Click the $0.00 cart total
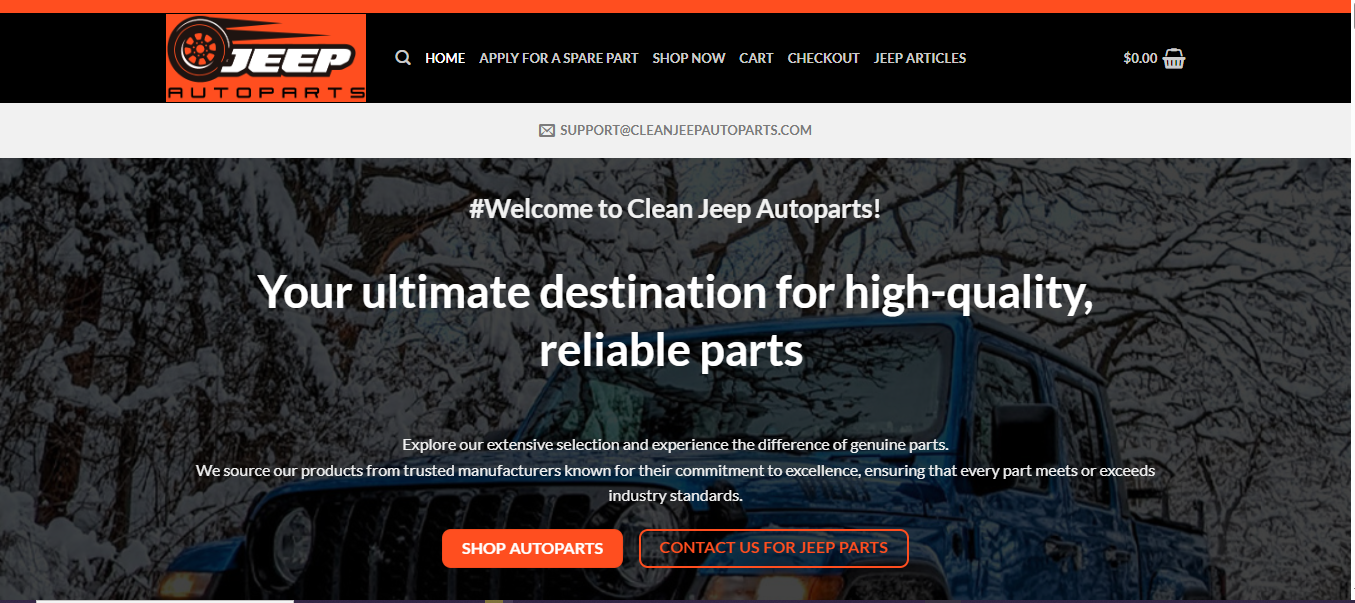 [1140, 58]
